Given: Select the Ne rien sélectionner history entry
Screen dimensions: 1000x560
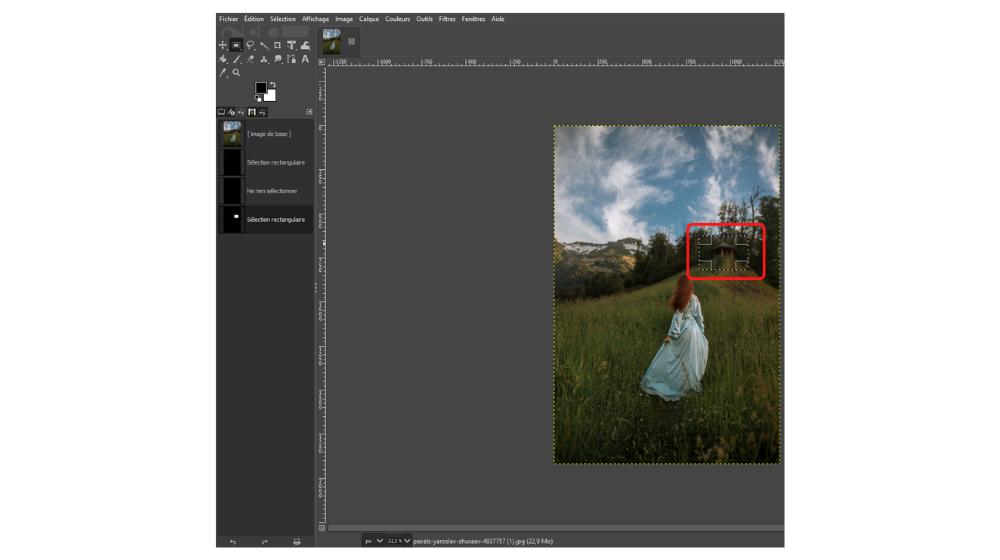Looking at the screenshot, I should (x=265, y=191).
